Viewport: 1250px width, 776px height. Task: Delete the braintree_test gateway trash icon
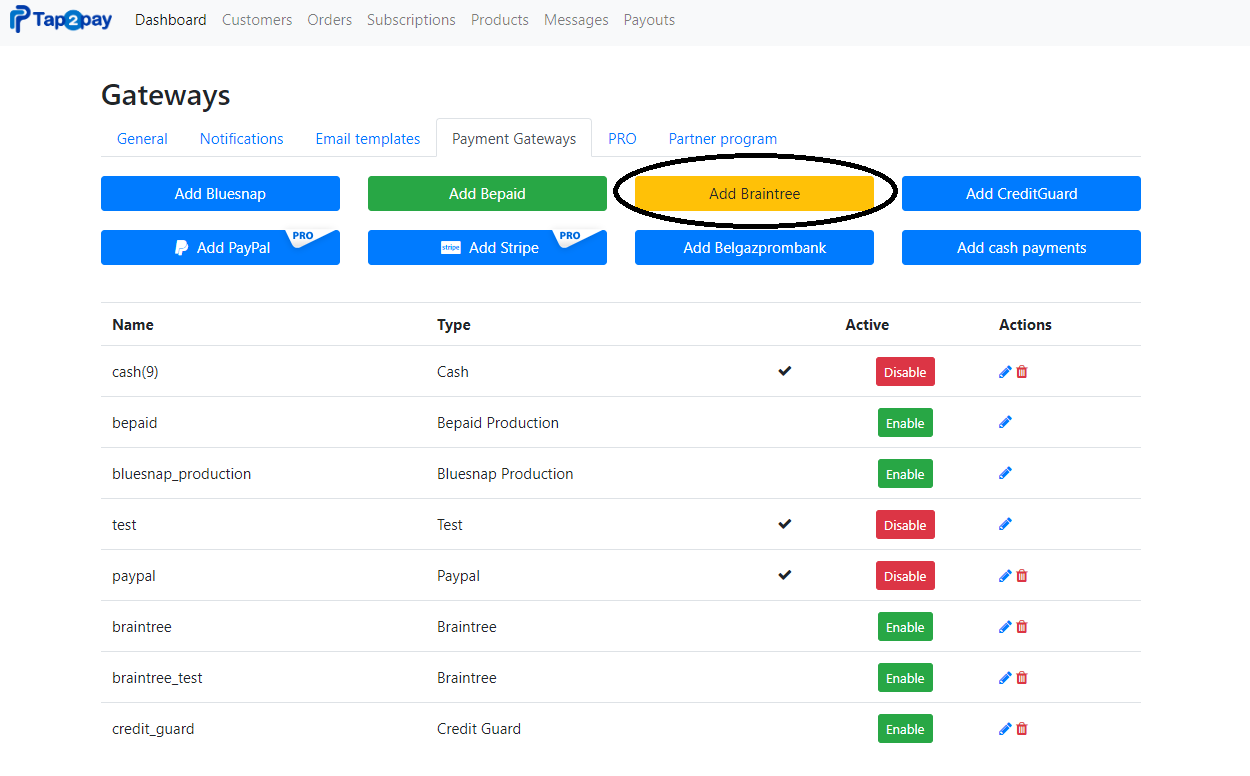pos(1022,678)
